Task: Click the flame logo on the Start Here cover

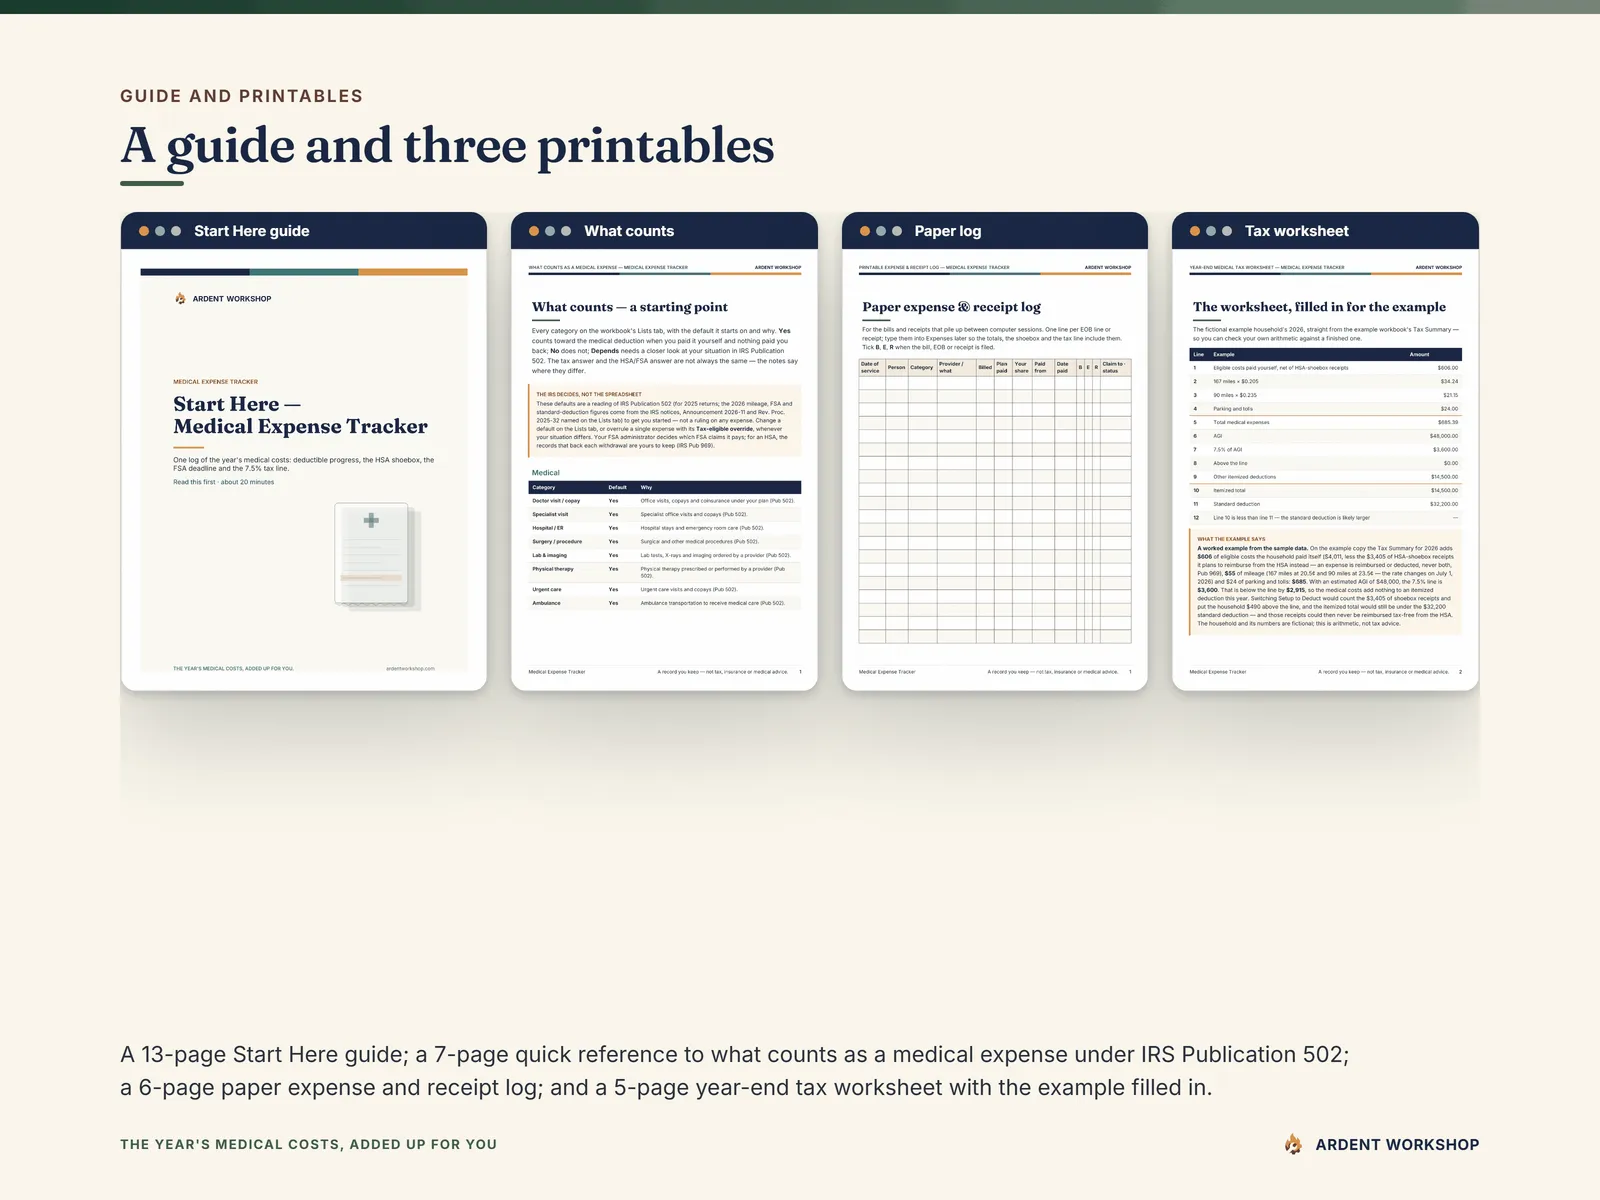Action: click(x=180, y=298)
